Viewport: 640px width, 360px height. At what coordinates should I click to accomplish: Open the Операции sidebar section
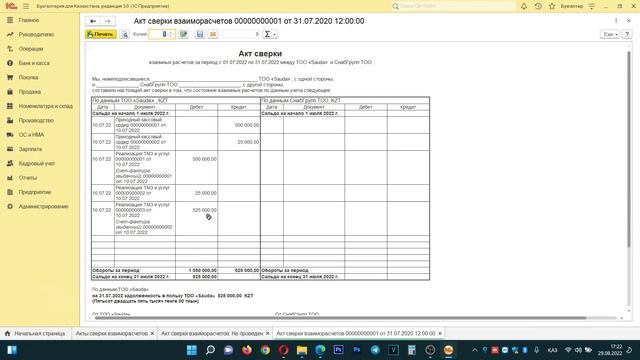pyautogui.click(x=31, y=49)
